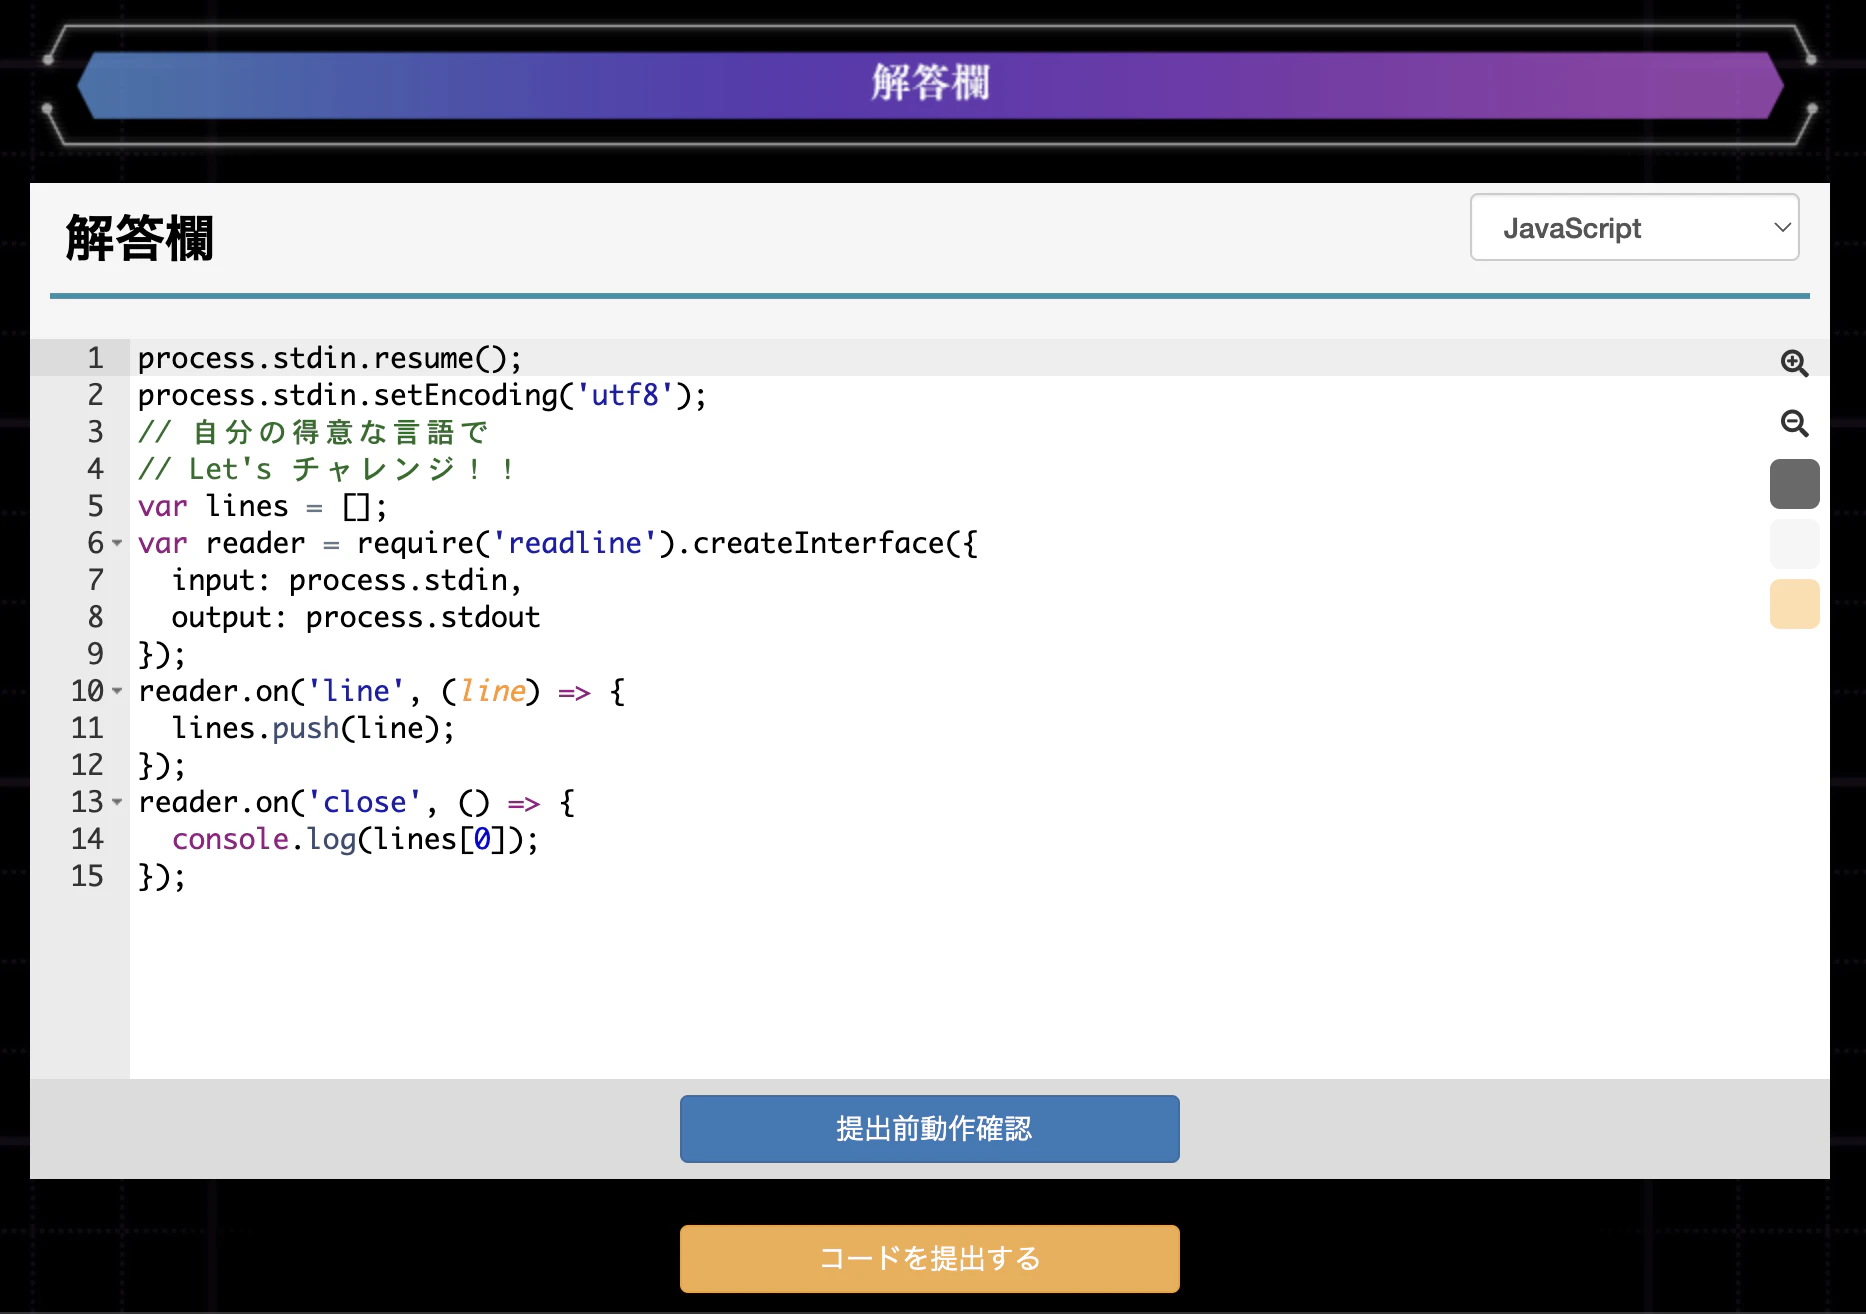Viewport: 1866px width, 1314px height.
Task: Click the text 'utf8' on line 2
Action: 625,395
